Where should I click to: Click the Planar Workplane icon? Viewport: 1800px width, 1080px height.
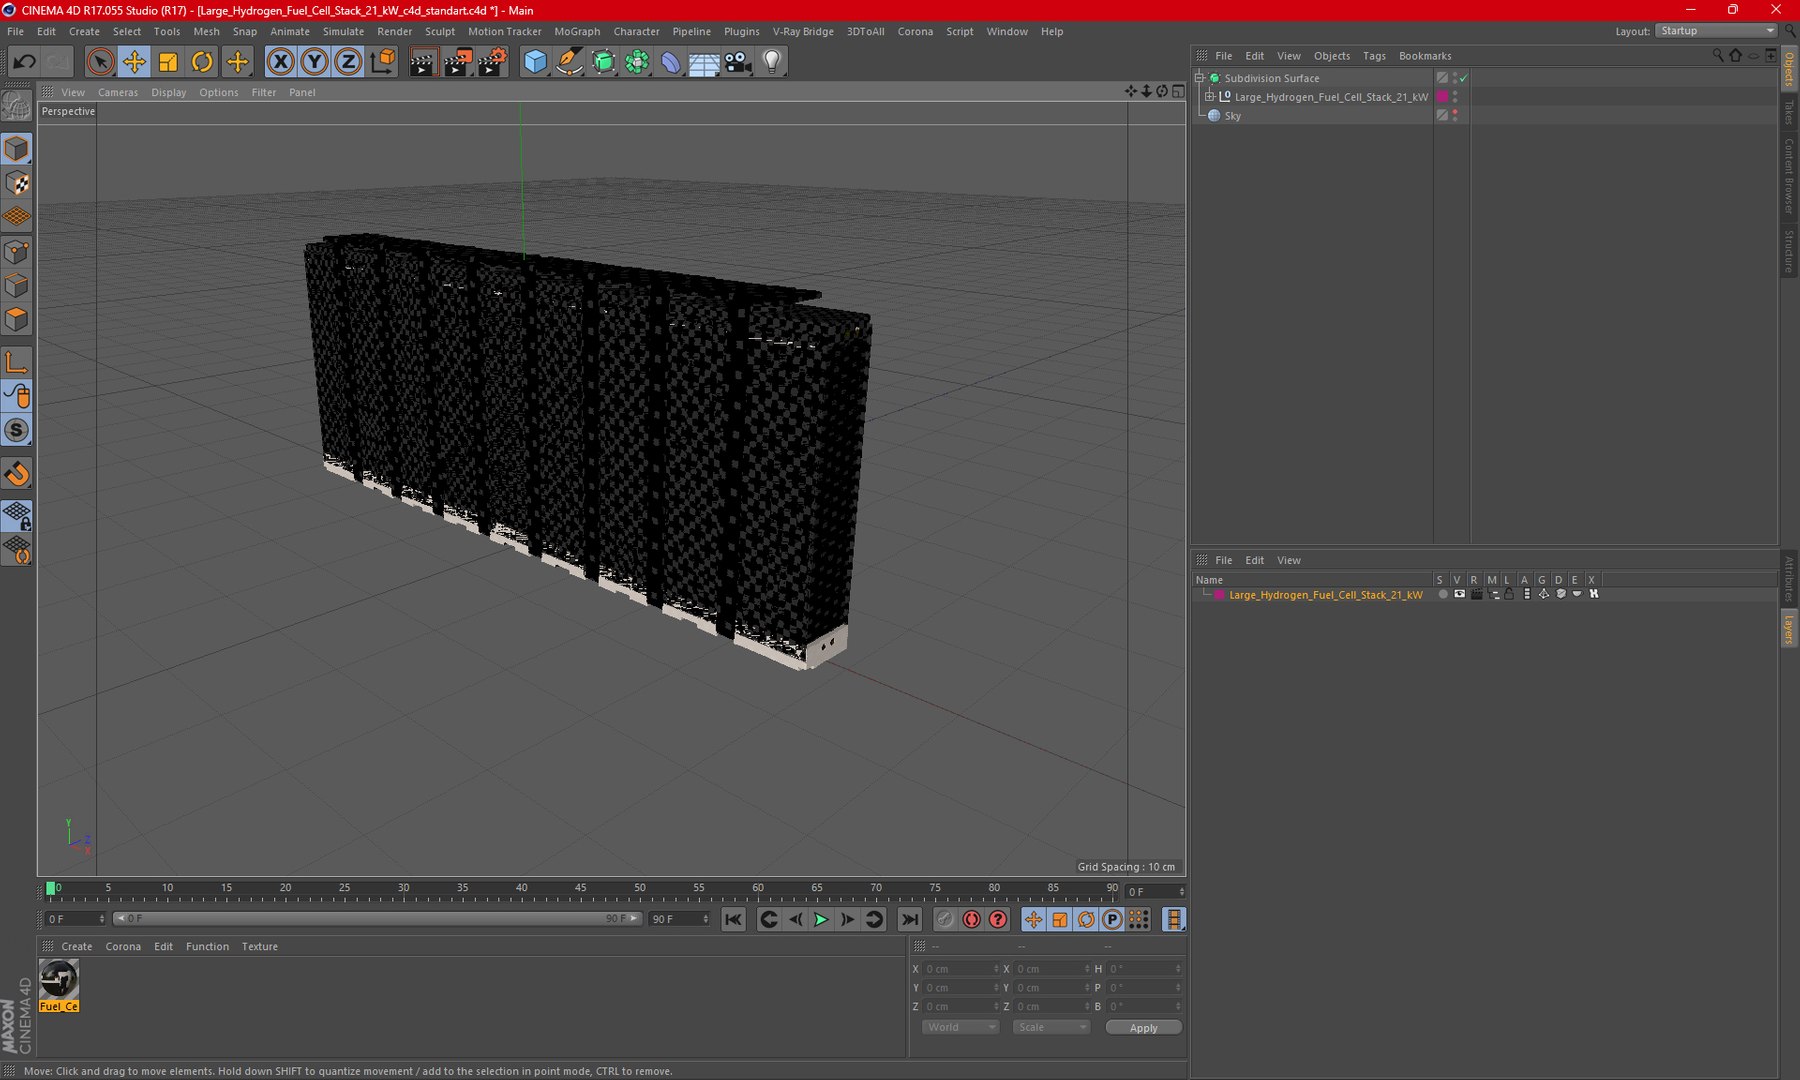[x=17, y=549]
